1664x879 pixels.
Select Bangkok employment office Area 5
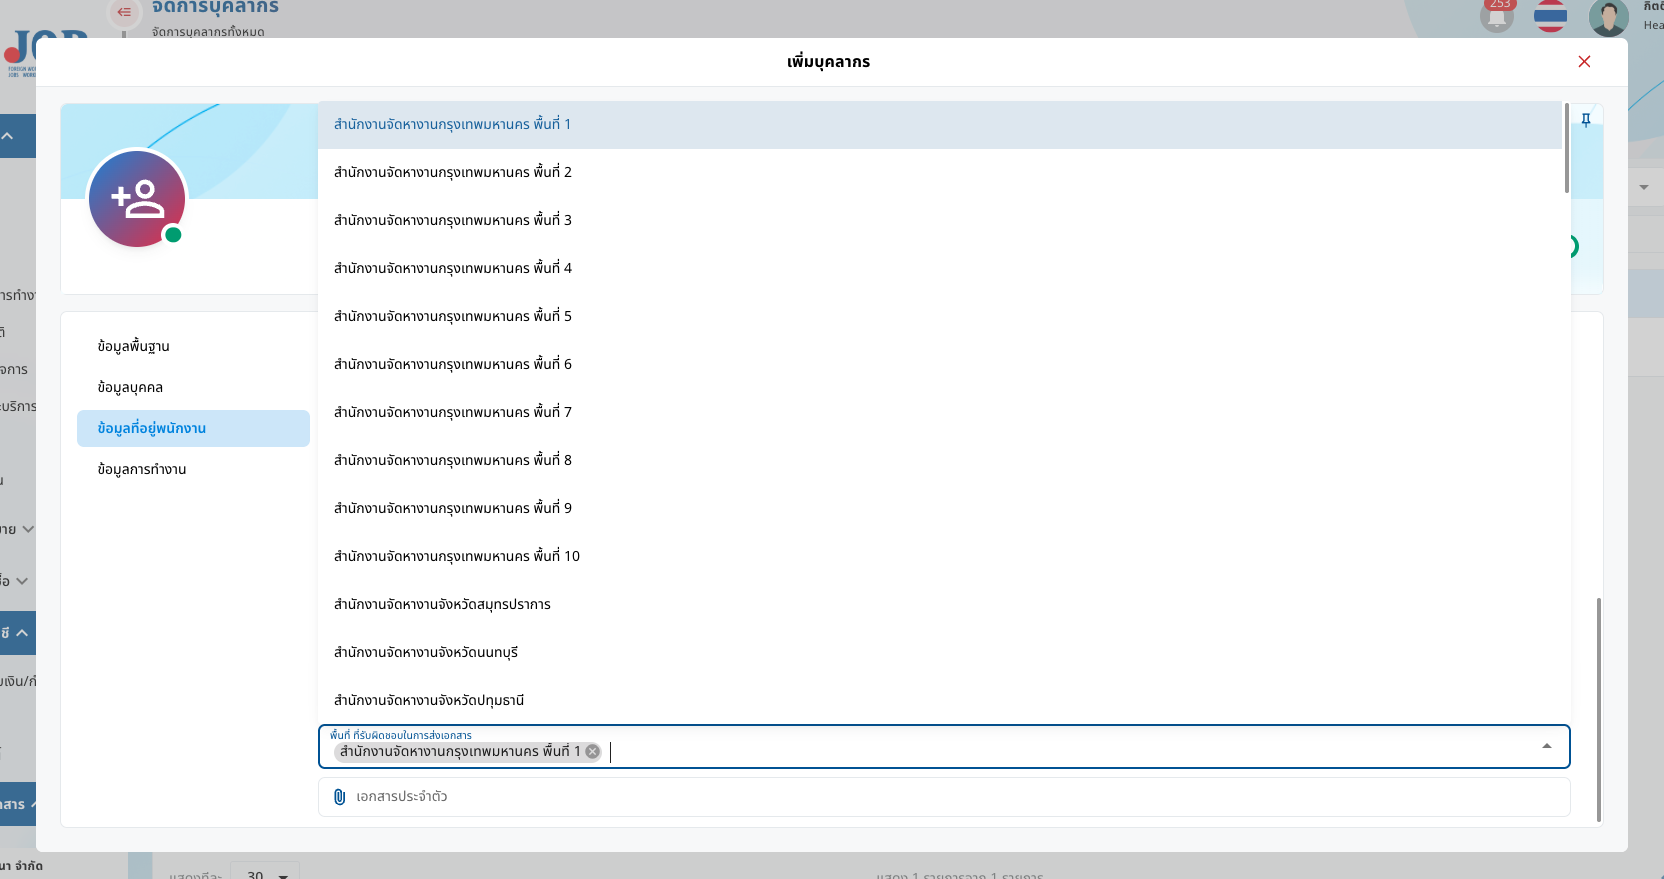[x=453, y=316]
